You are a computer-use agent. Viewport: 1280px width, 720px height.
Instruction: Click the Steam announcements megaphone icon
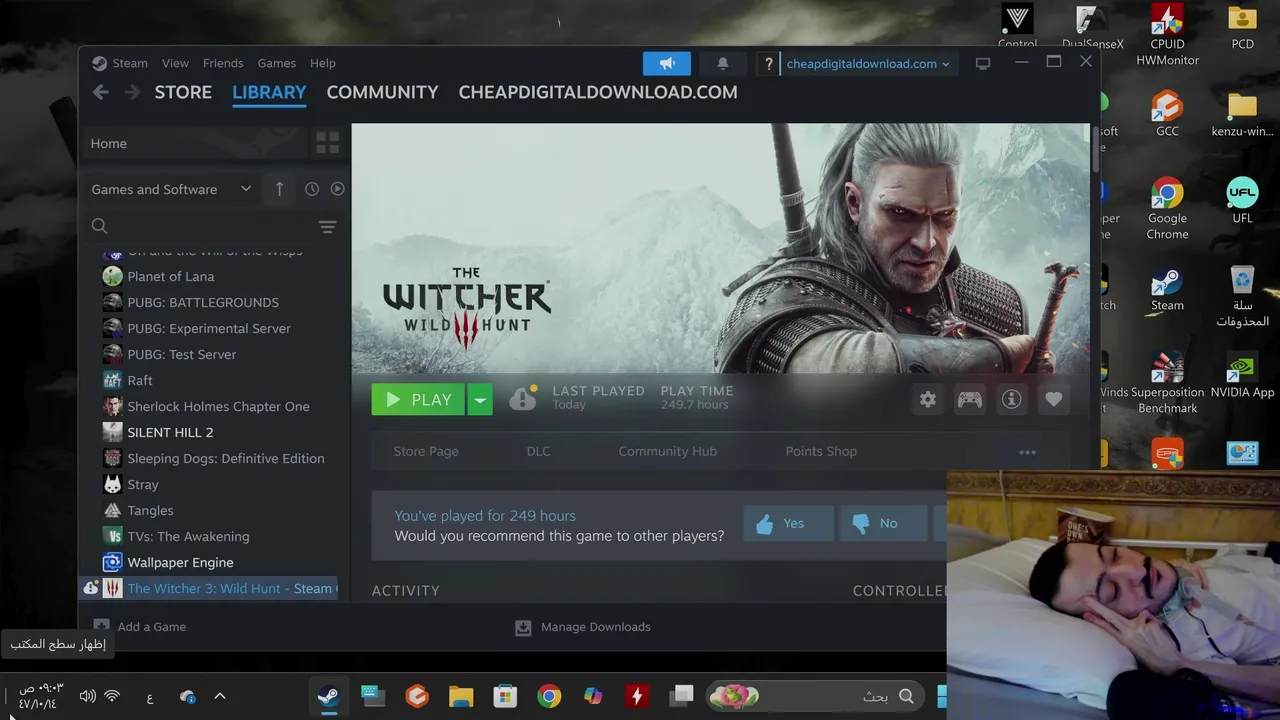(x=667, y=63)
